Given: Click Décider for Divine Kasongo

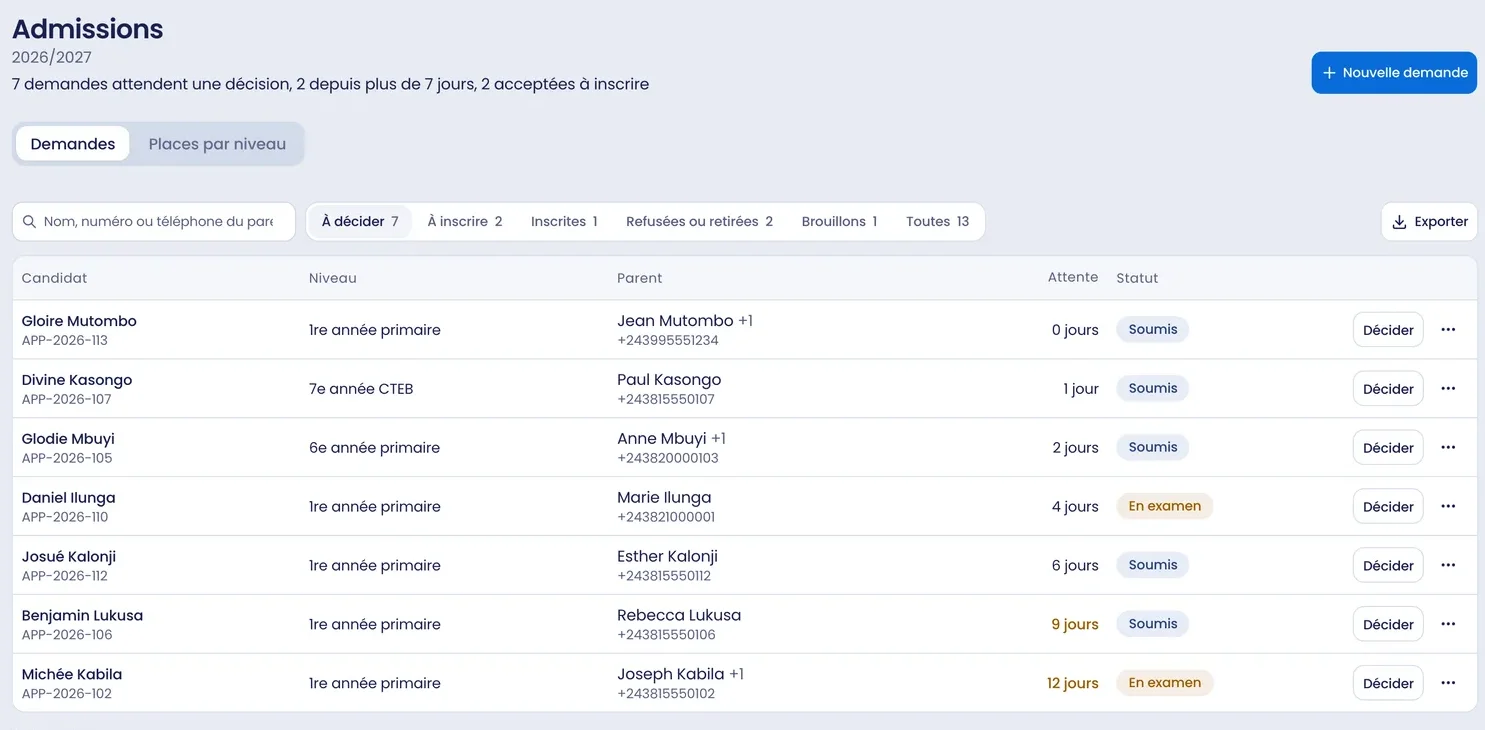Looking at the screenshot, I should pos(1388,389).
